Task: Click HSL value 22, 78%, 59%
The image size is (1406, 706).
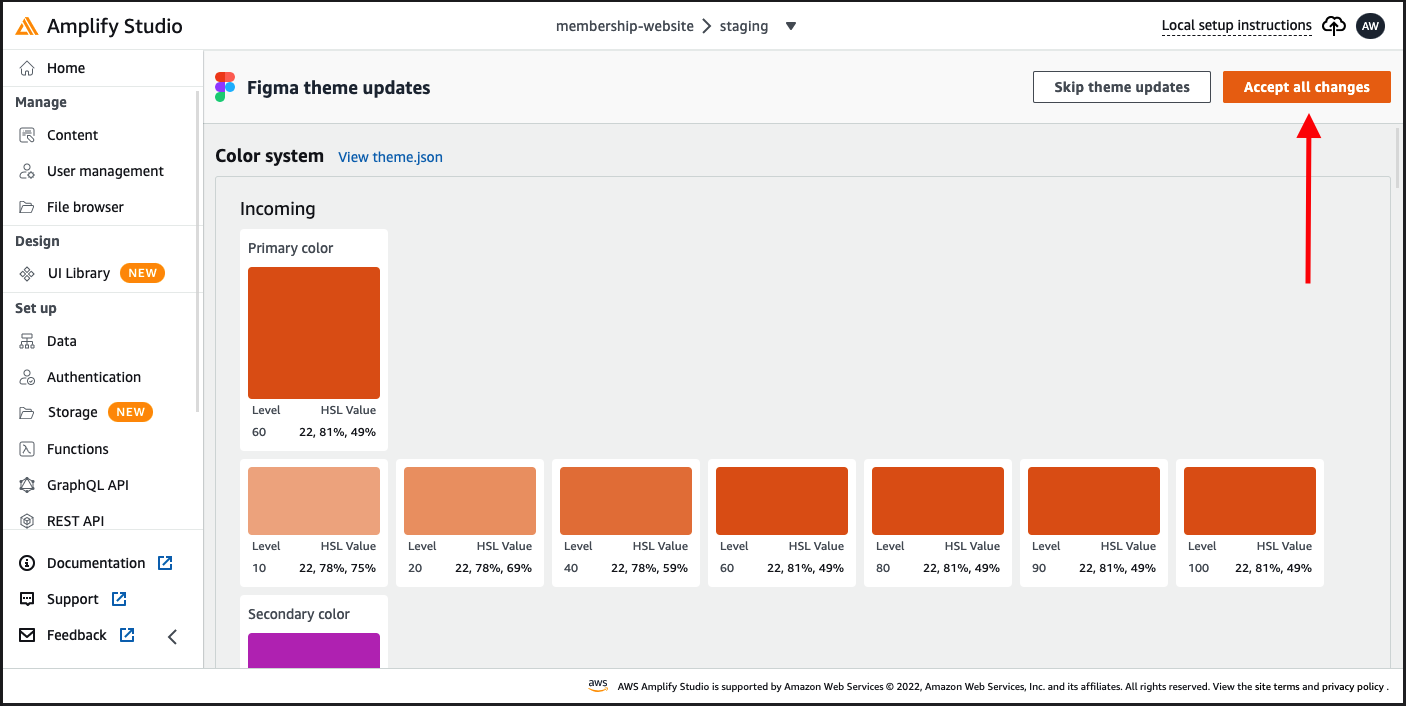Action: coord(649,568)
